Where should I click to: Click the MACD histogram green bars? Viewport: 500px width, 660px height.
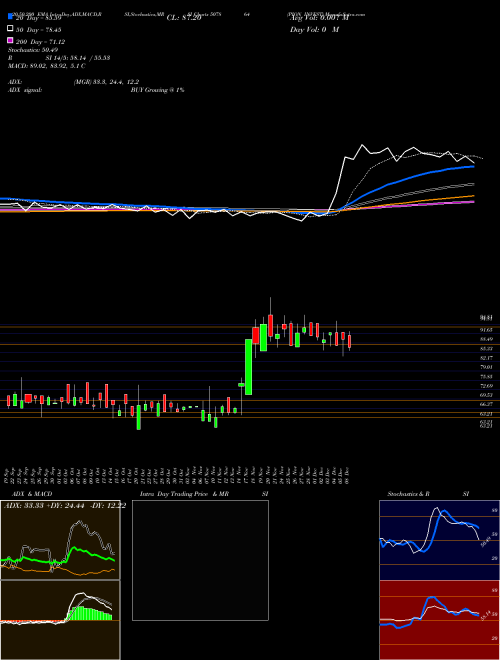point(90,614)
